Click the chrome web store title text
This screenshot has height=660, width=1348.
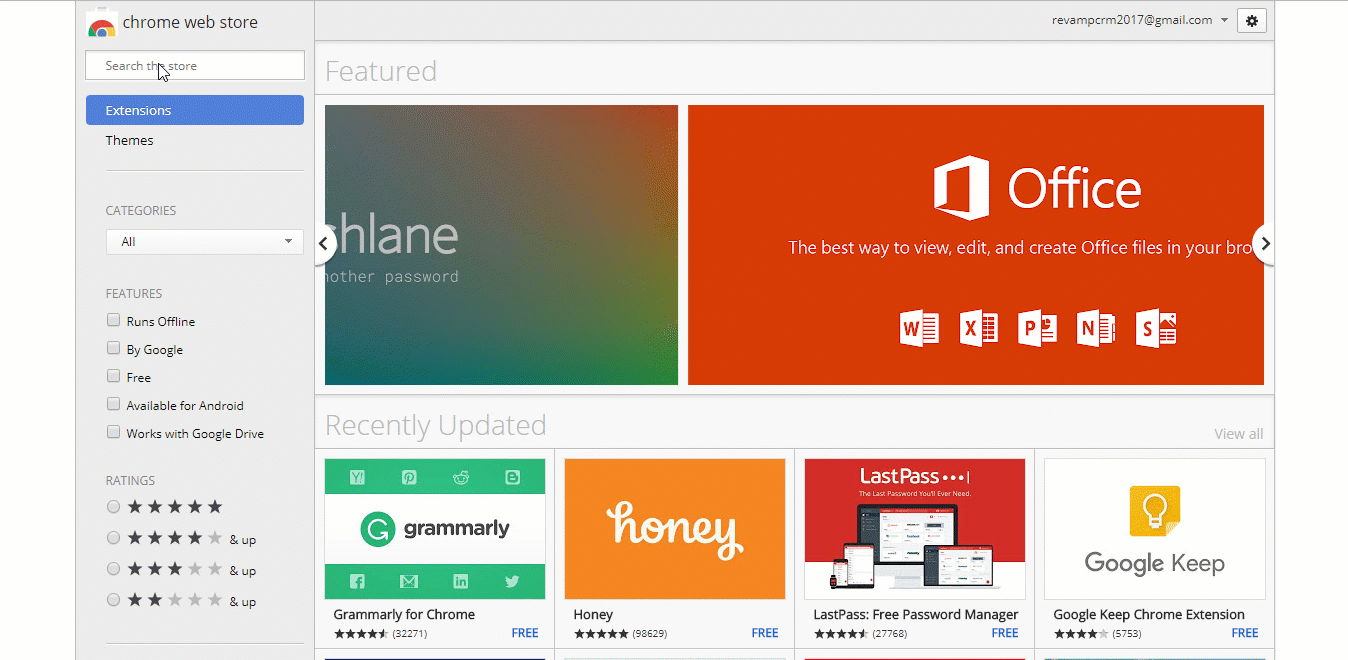click(190, 22)
